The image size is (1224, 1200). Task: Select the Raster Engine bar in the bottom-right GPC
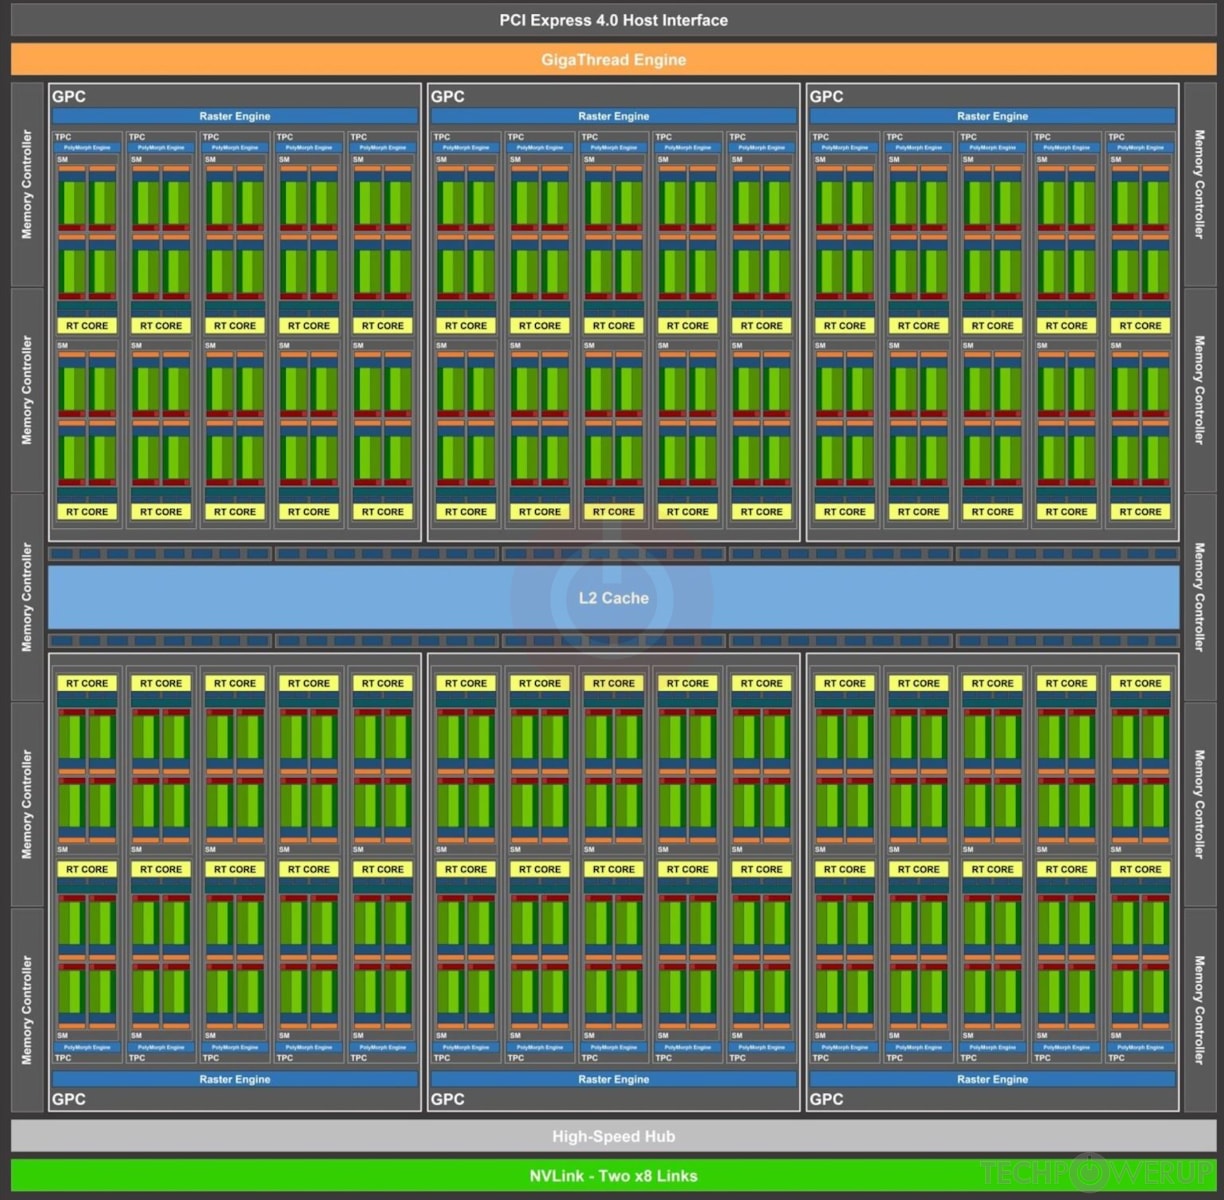coord(993,1079)
